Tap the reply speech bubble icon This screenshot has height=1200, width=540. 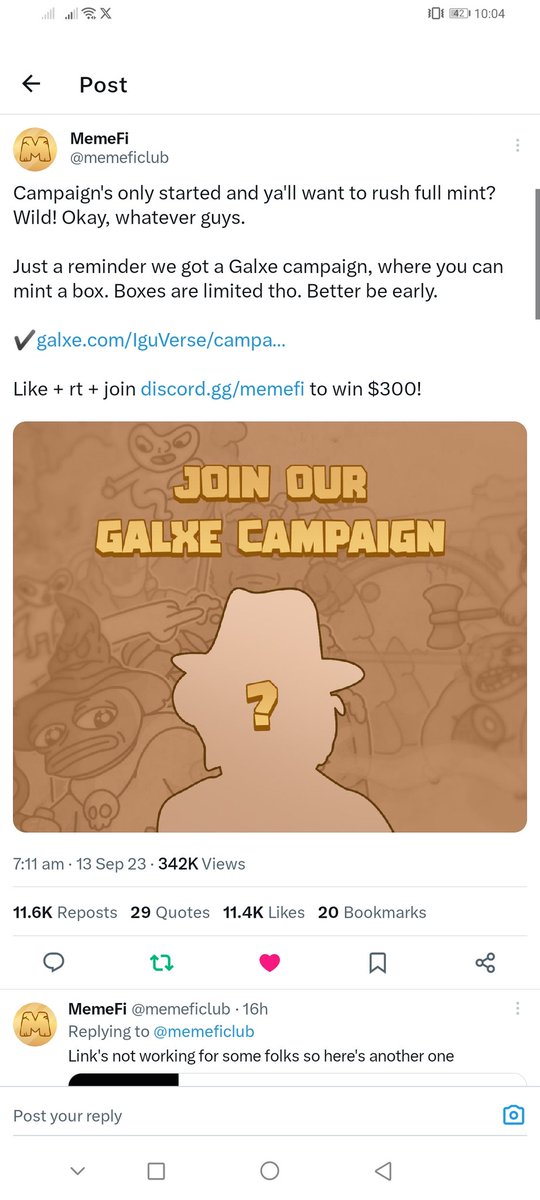click(54, 962)
